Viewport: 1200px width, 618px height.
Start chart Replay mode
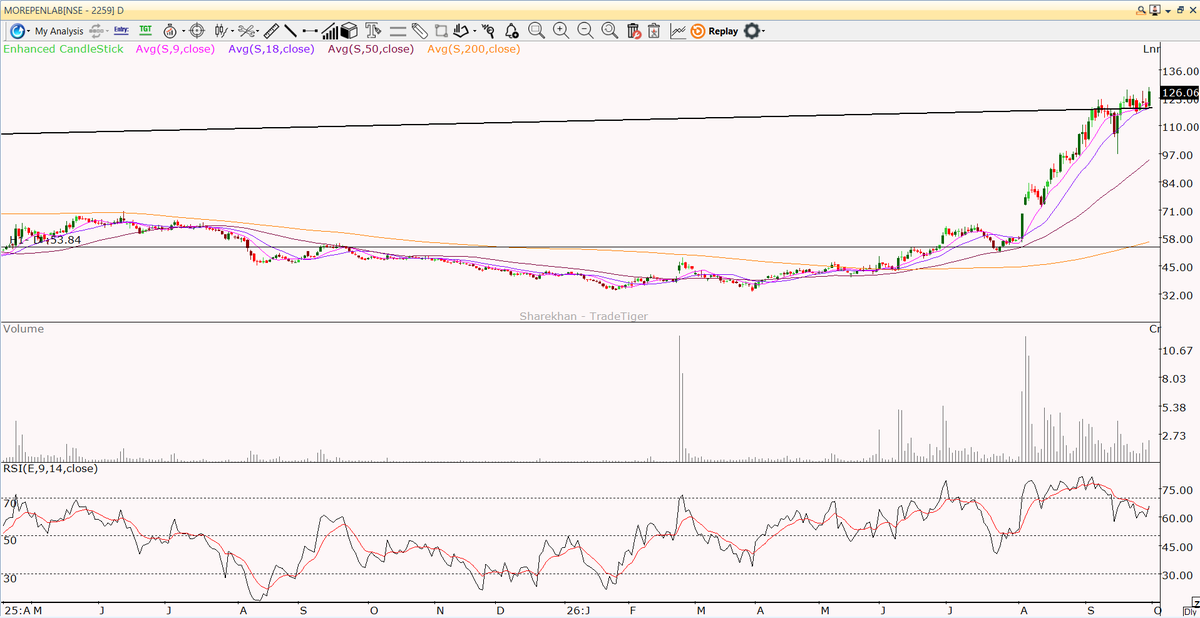coord(715,31)
